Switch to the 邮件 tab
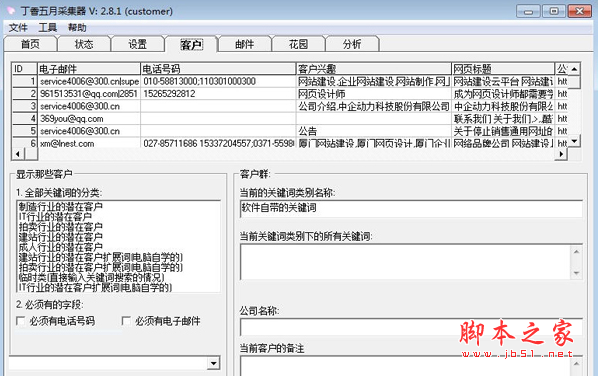 pyautogui.click(x=244, y=44)
